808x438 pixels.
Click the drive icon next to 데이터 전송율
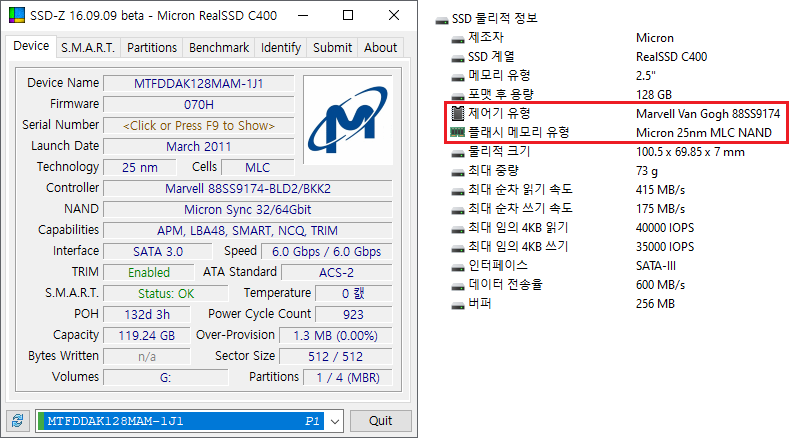click(458, 287)
